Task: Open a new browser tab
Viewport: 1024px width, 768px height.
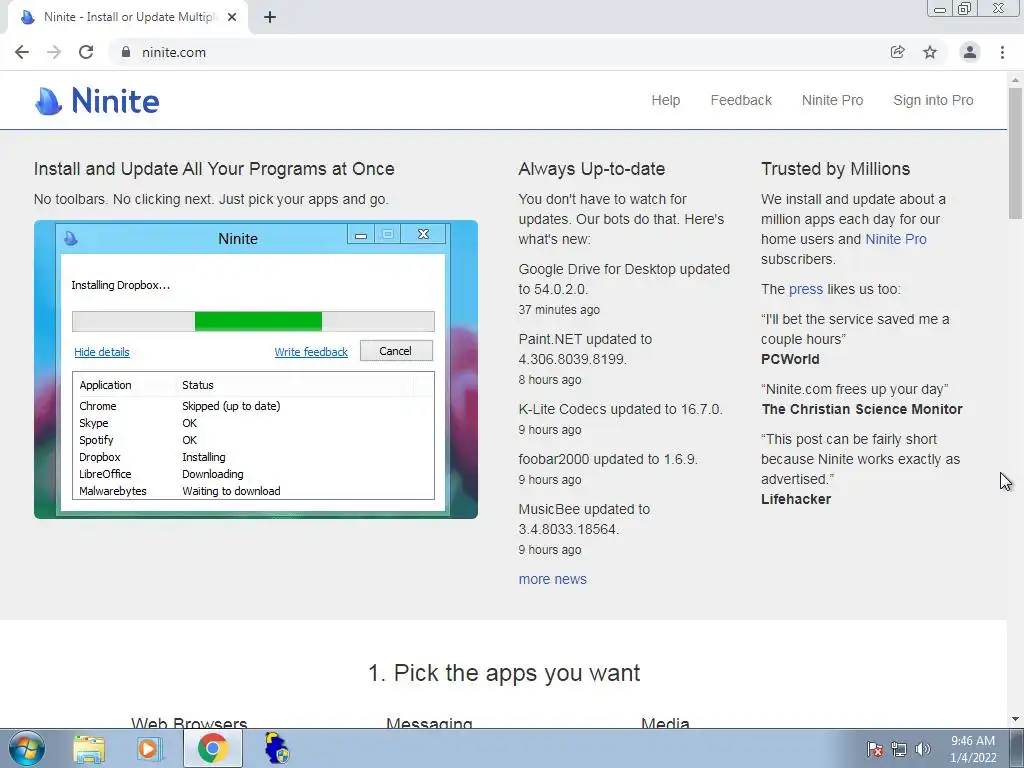Action: point(270,17)
